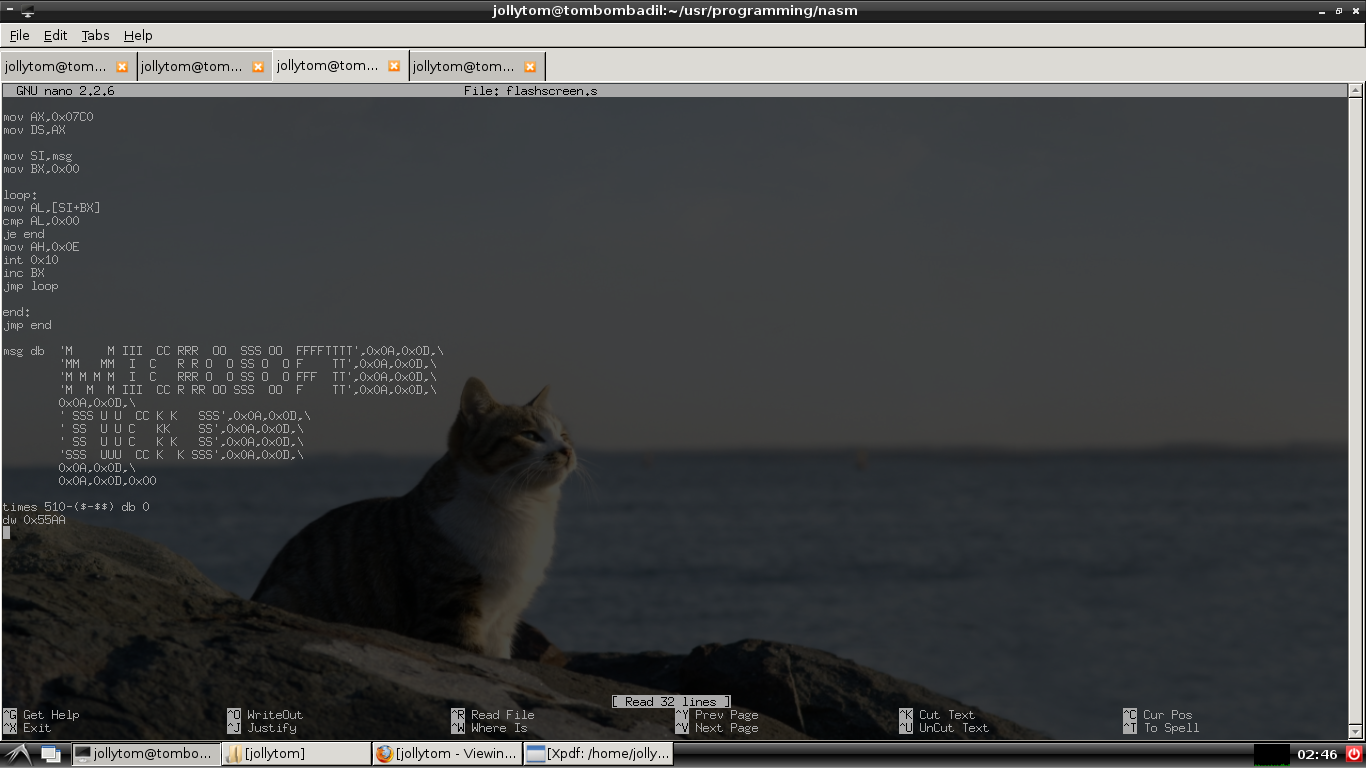The width and height of the screenshot is (1366, 768).
Task: Restore the terminal window size from titlebar
Action: (1339, 11)
